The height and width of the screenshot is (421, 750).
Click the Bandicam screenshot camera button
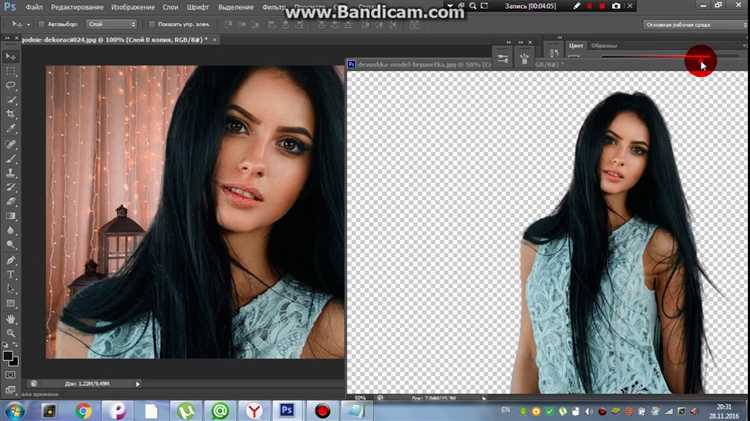(616, 6)
